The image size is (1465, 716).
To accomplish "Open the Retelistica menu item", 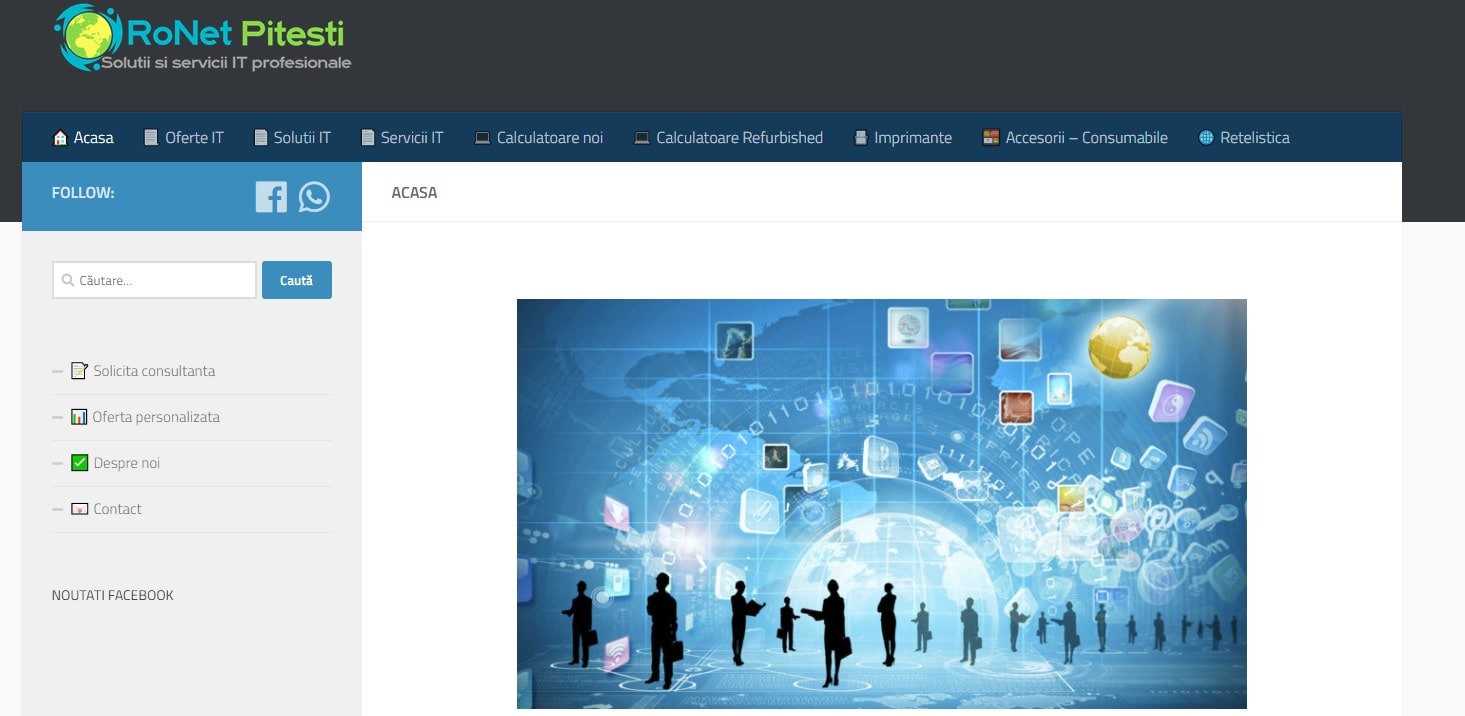I will 1244,138.
